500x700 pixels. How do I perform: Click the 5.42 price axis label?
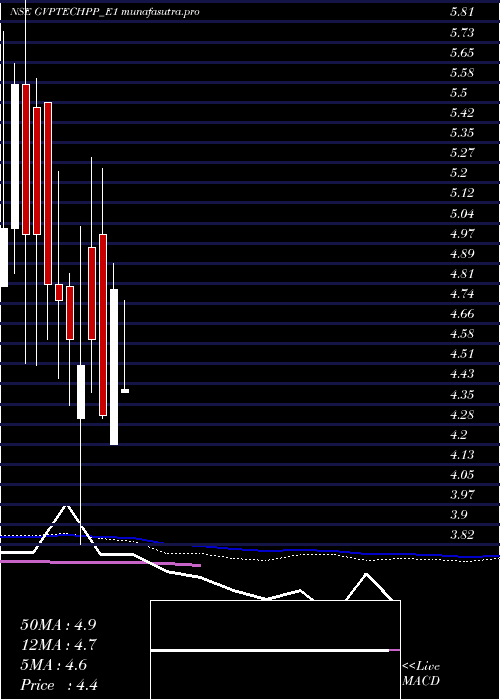coord(462,112)
